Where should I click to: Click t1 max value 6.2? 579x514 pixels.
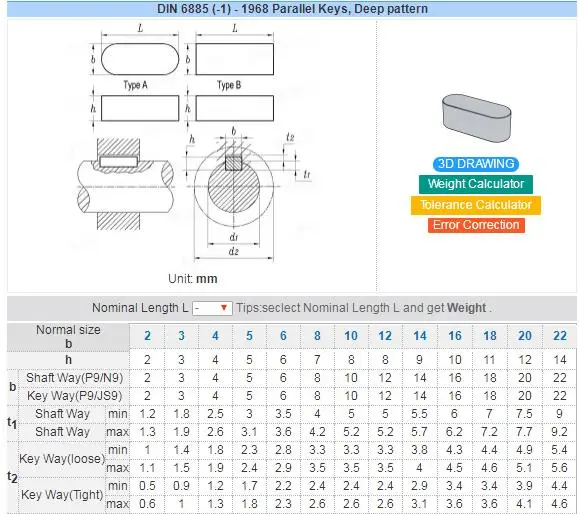tap(455, 432)
